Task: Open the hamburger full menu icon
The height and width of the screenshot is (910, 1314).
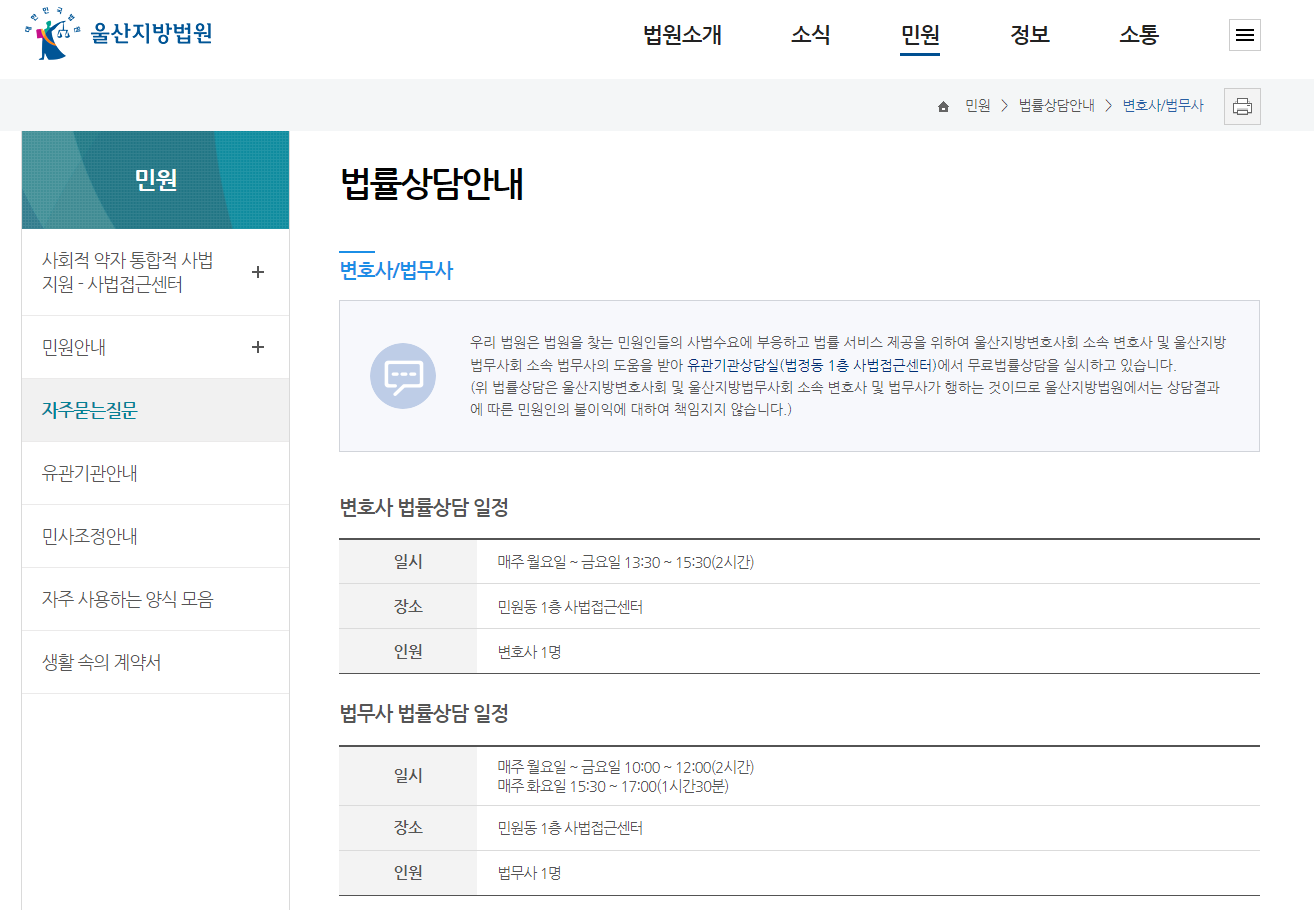Action: (1244, 35)
